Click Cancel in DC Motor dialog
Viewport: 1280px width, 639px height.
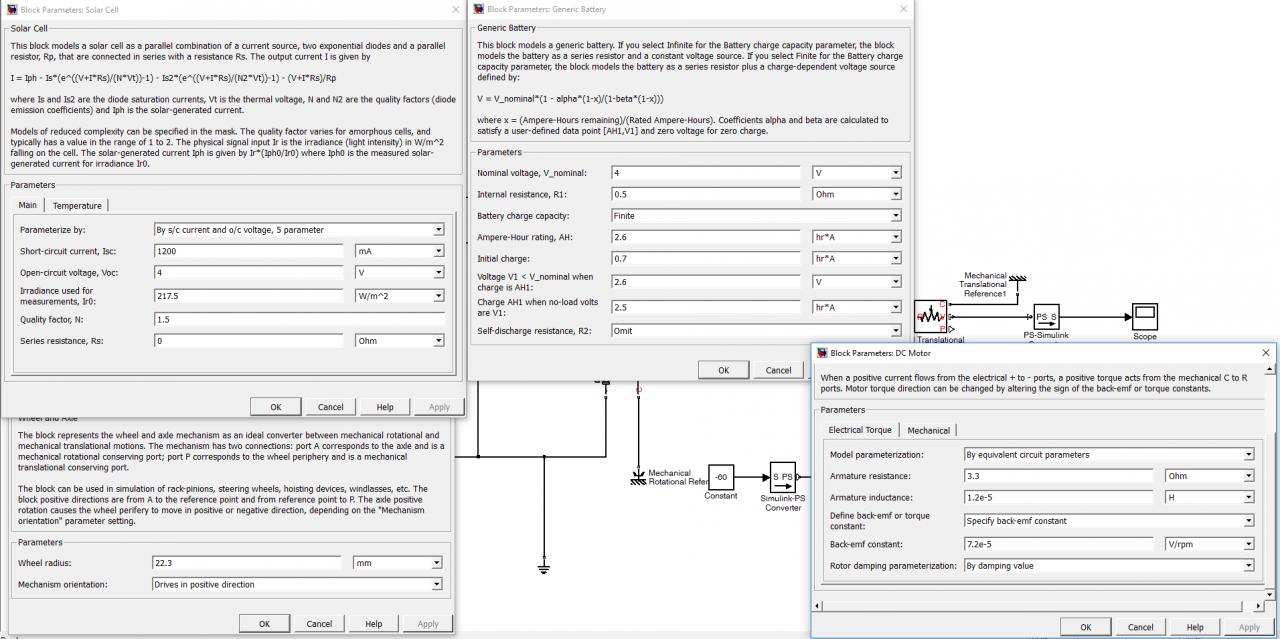tap(1141, 627)
